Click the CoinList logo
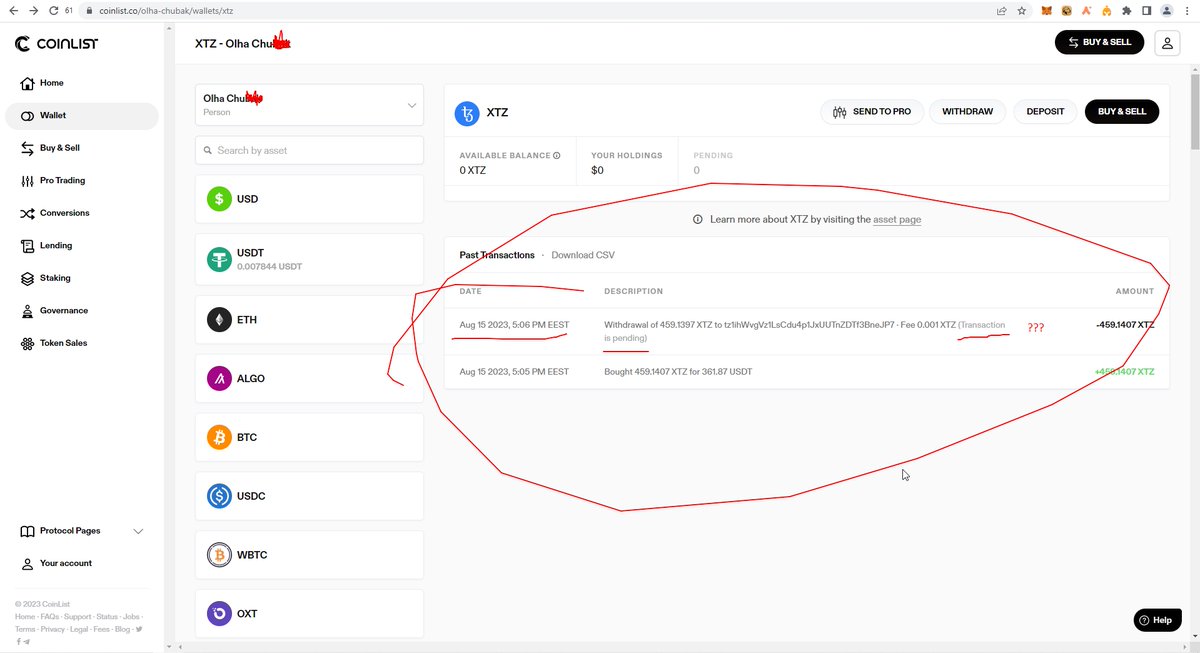 point(56,44)
